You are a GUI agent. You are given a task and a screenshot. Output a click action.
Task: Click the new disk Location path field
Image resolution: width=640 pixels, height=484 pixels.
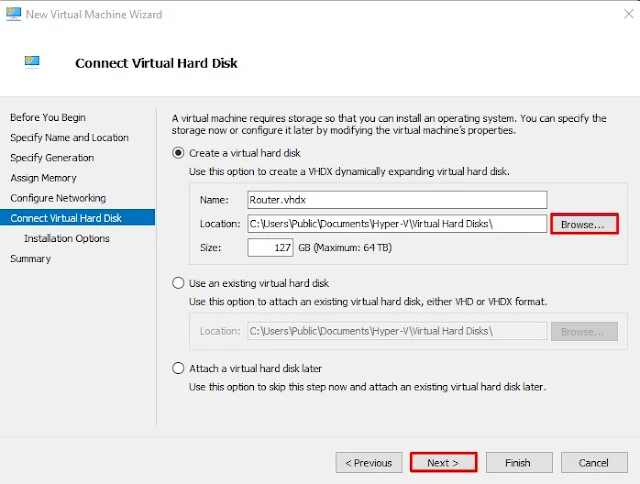click(x=397, y=224)
